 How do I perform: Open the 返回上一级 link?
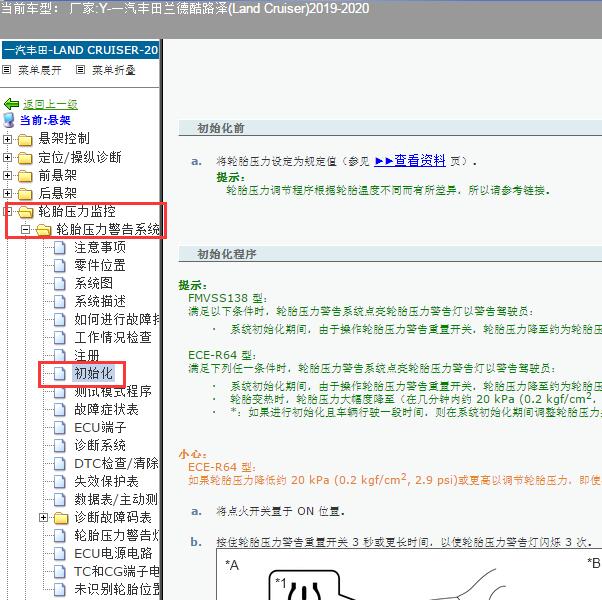(x=50, y=104)
